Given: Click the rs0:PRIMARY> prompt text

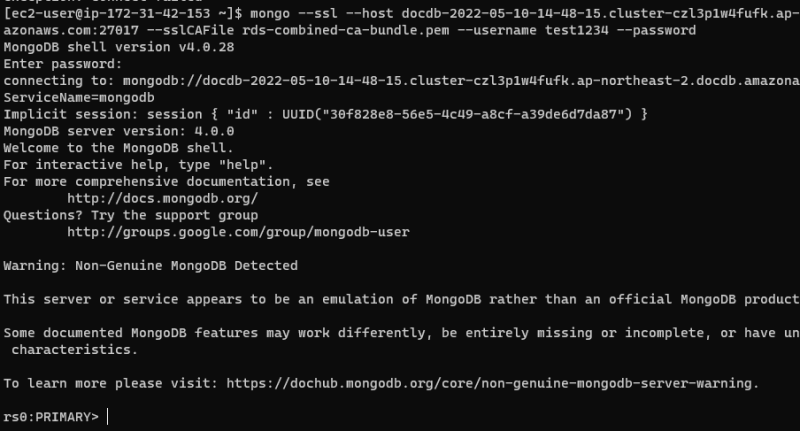Looking at the screenshot, I should tap(51, 416).
